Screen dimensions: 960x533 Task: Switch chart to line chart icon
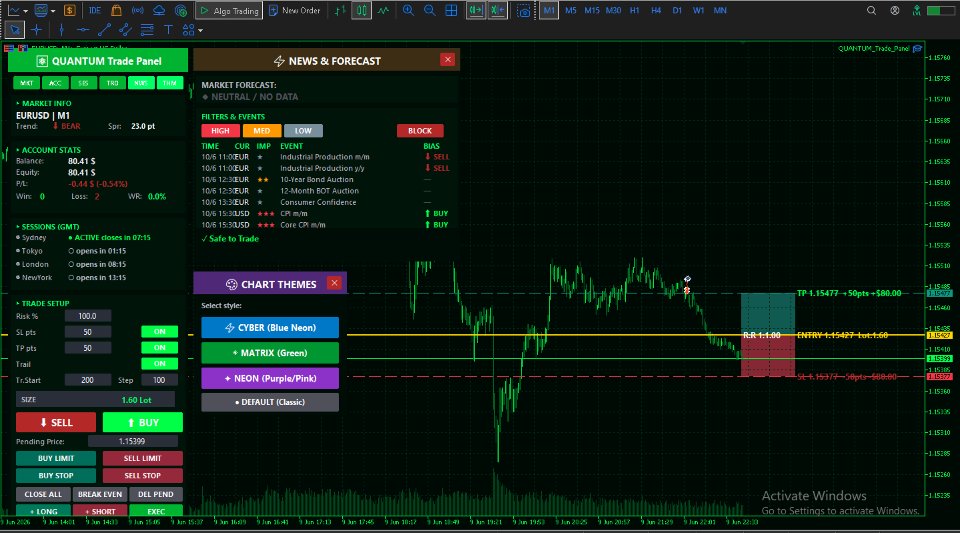click(383, 10)
